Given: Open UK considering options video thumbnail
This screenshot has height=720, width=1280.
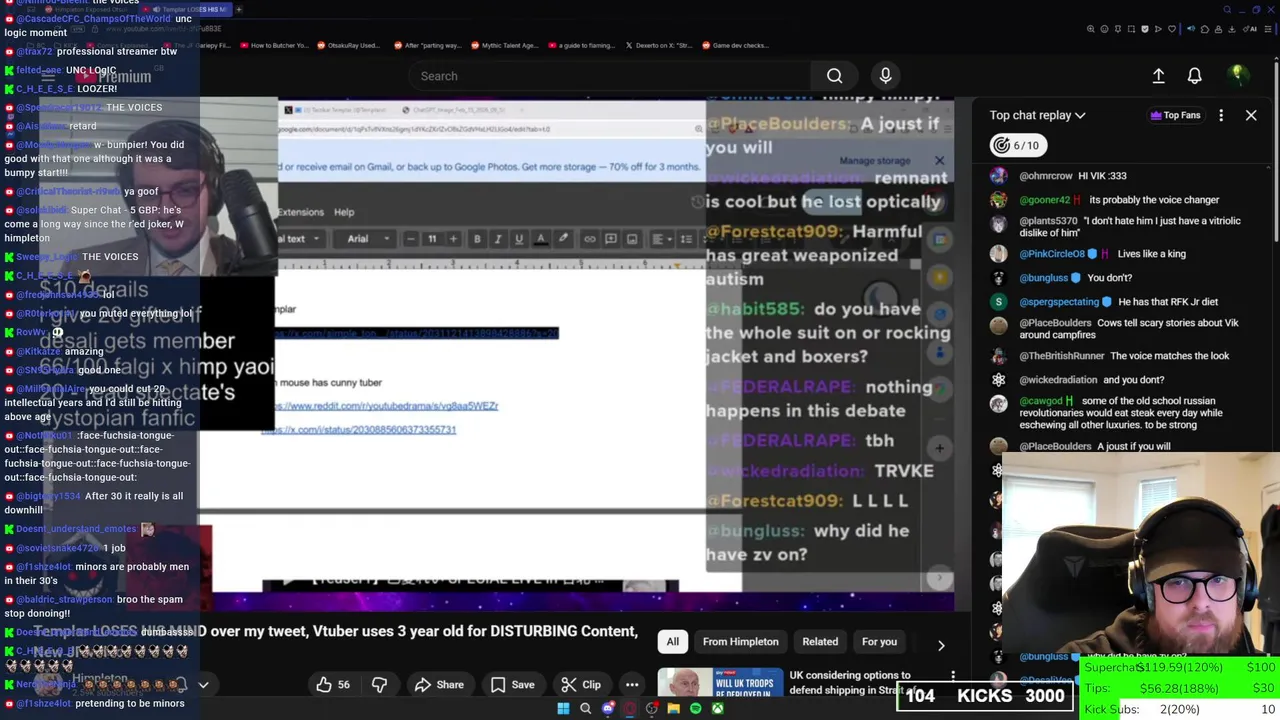Looking at the screenshot, I should tap(721, 683).
